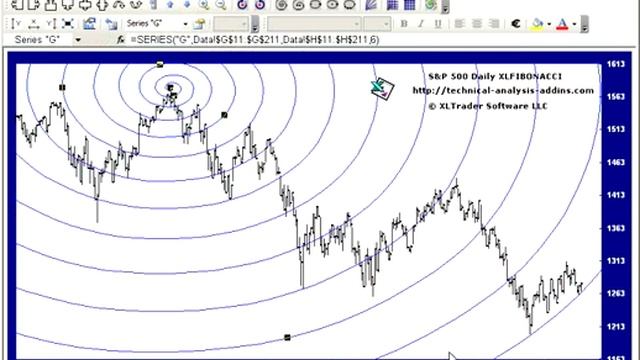The width and height of the screenshot is (640, 360).
Task: Click the formula bar SERIES formula
Action: tap(255, 40)
